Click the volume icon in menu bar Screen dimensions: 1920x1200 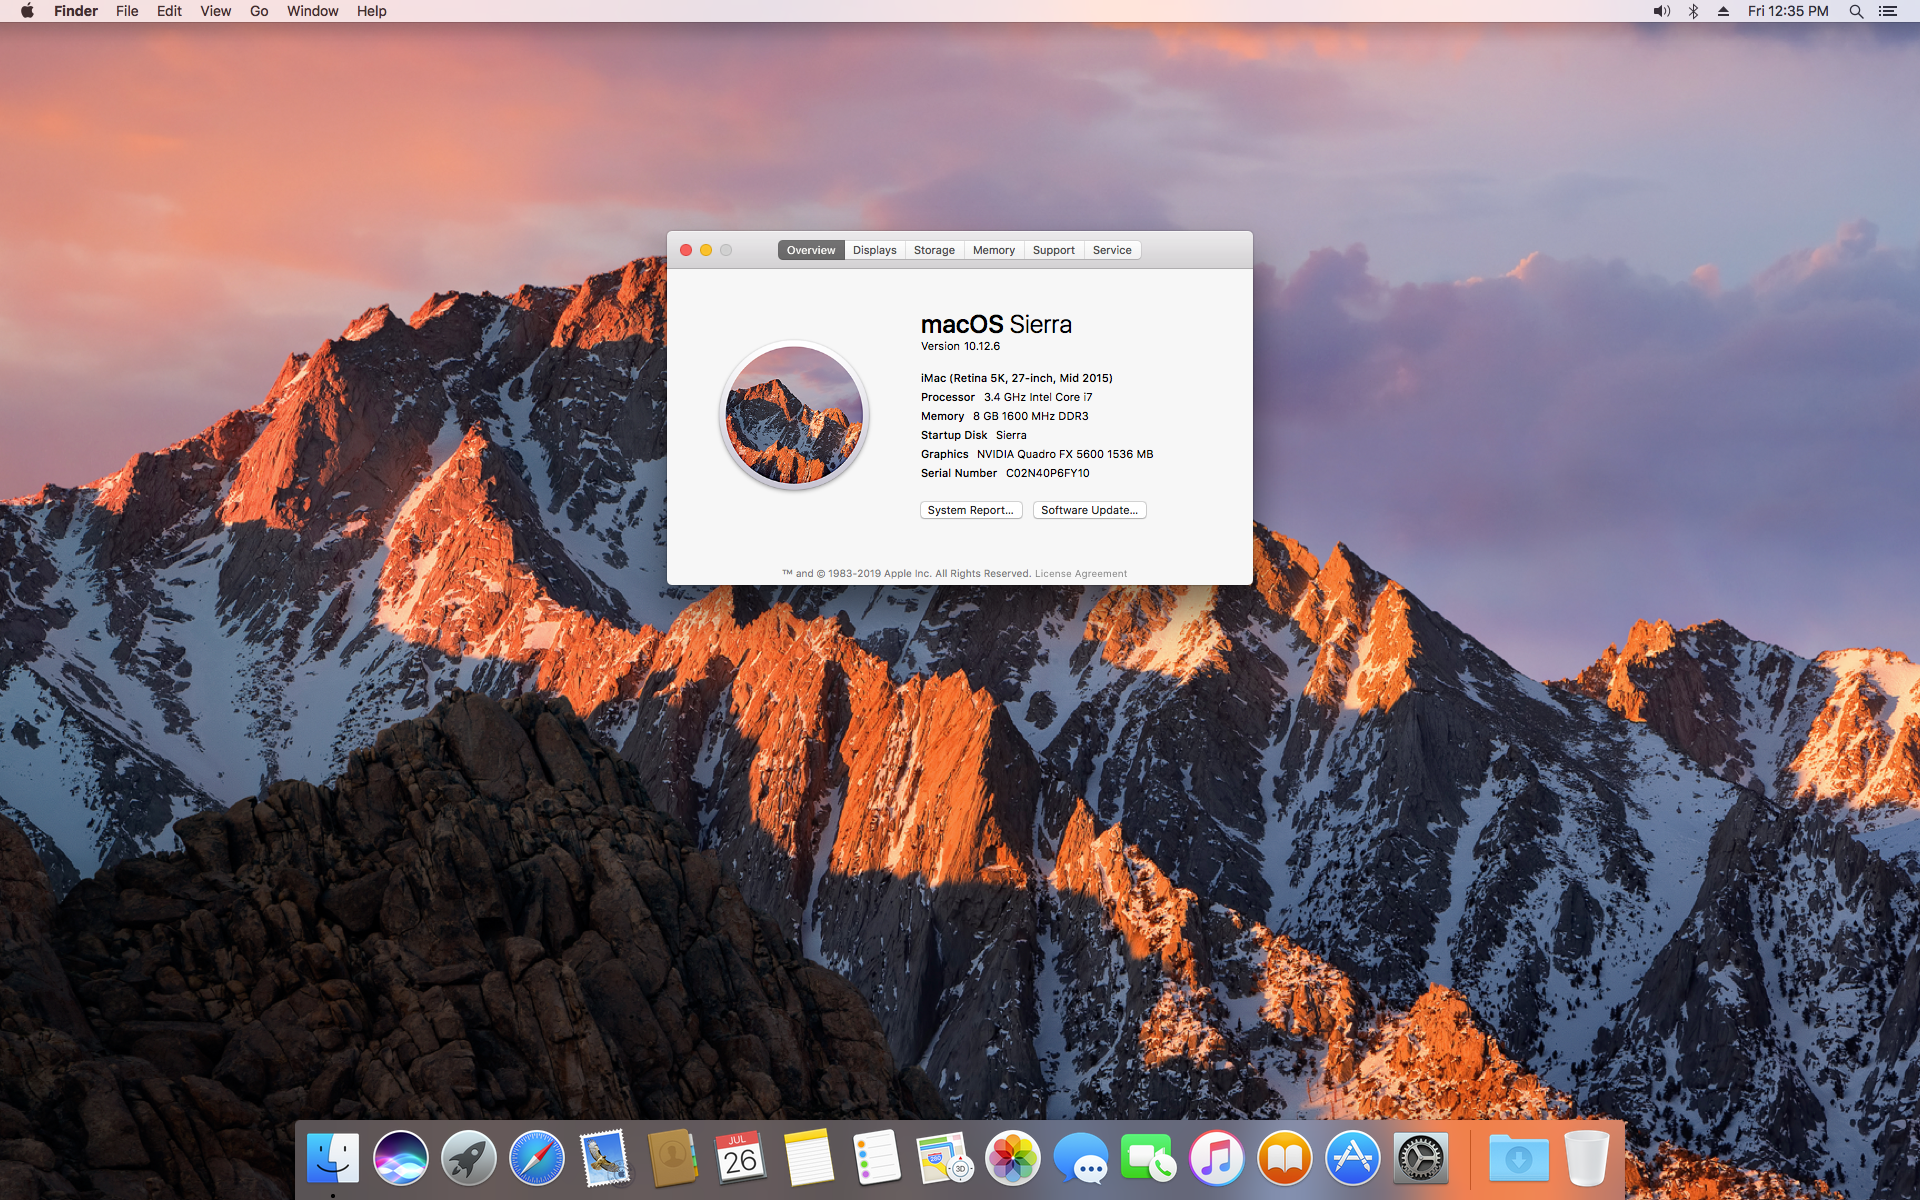click(x=1661, y=11)
